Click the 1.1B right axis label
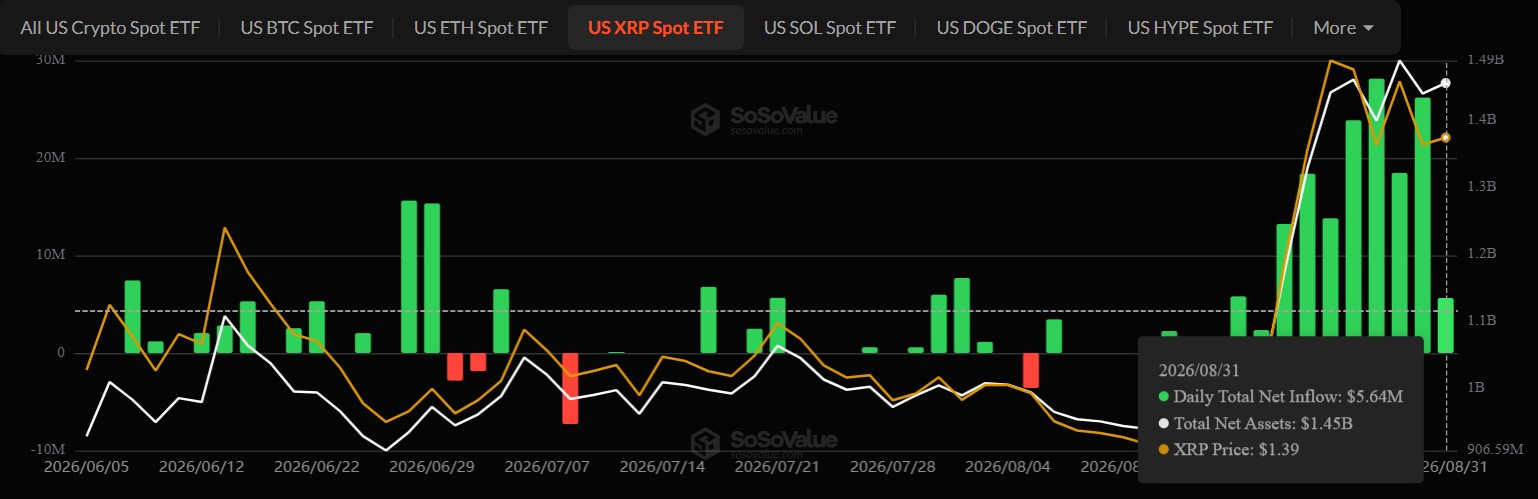Image resolution: width=1538 pixels, height=499 pixels. [x=1482, y=320]
